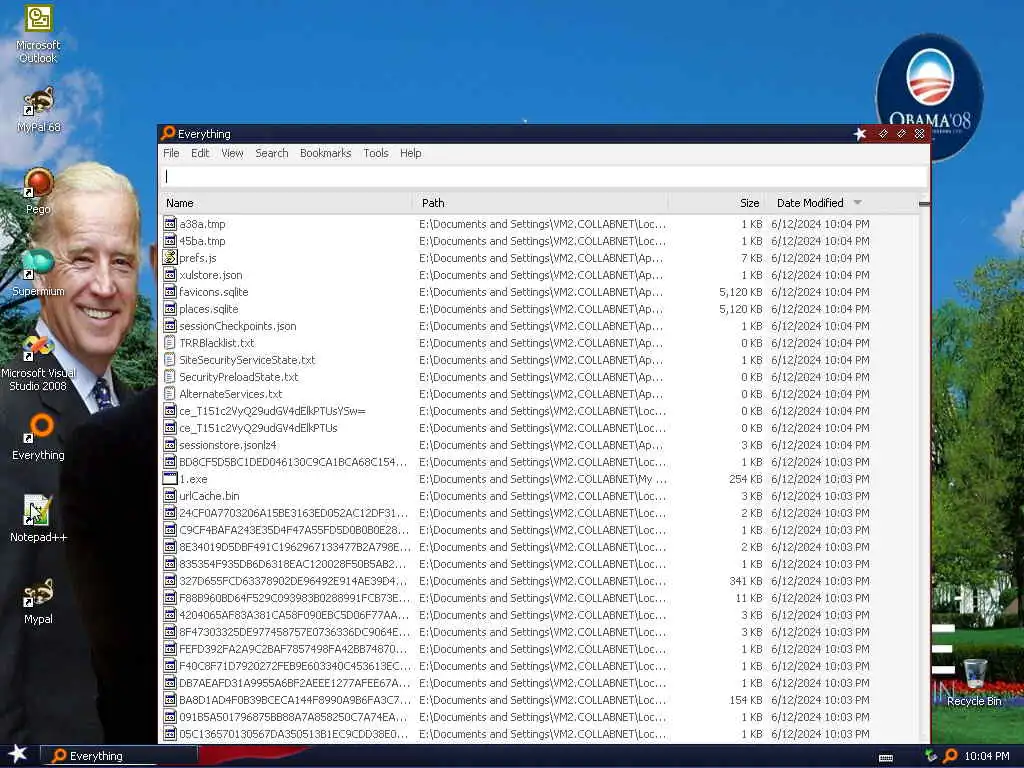
Task: Select file starting with FEFD392FA2A9
Action: (293, 648)
